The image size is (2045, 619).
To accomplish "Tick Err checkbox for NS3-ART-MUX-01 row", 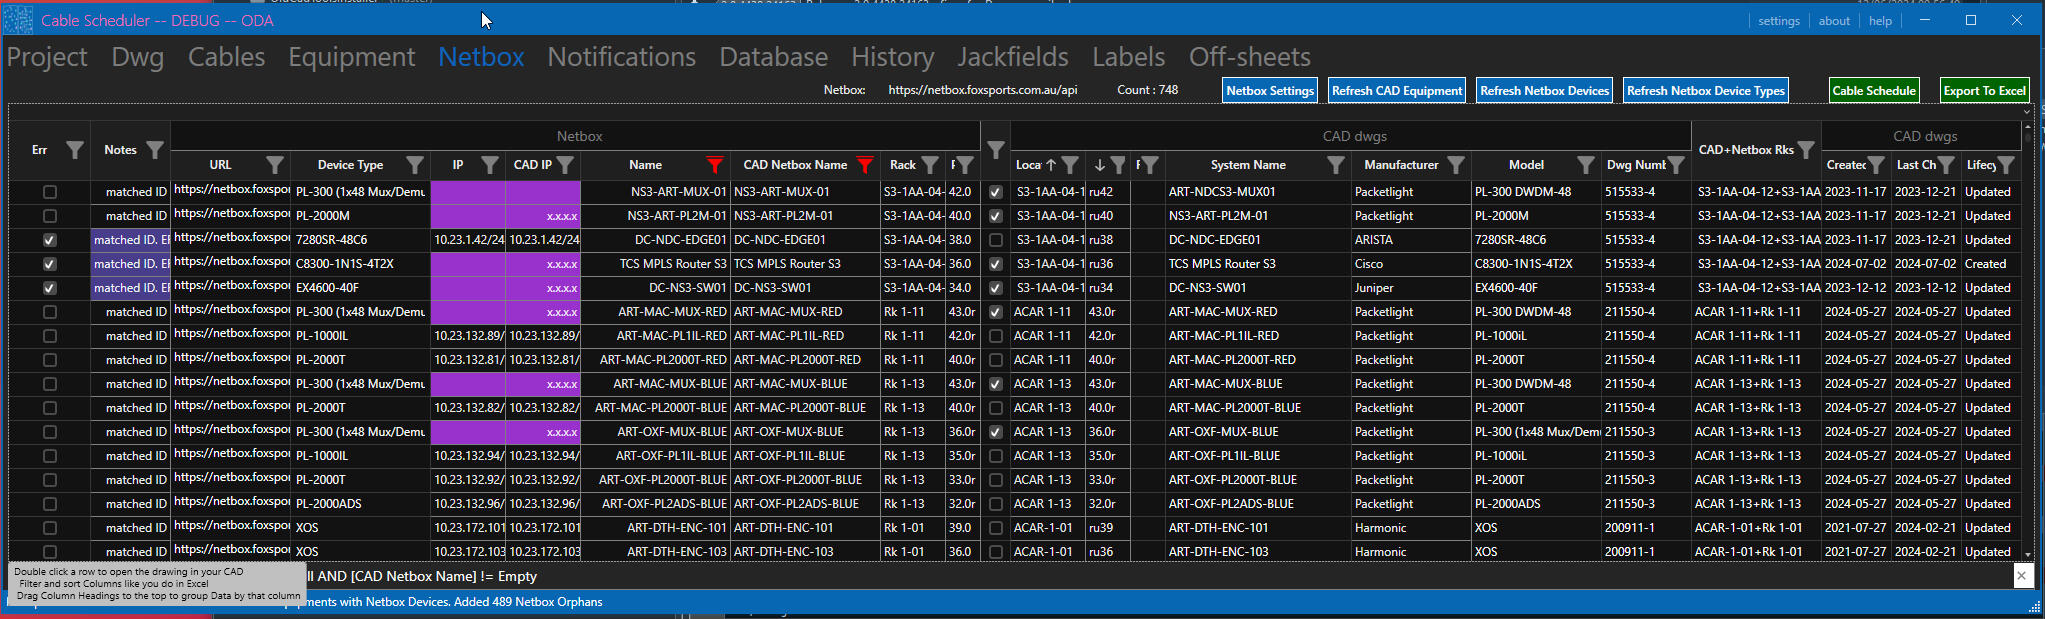I will (x=50, y=192).
